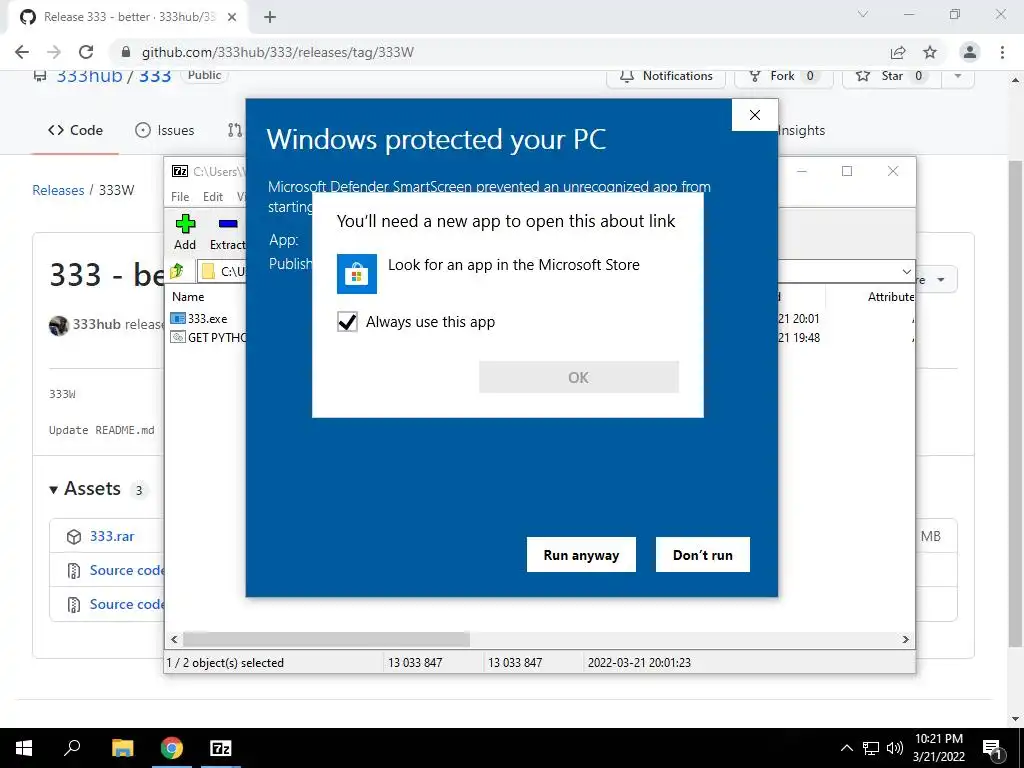Click 7-Zip horizontal scrollbar thumb
The width and height of the screenshot is (1024, 768).
tap(326, 639)
